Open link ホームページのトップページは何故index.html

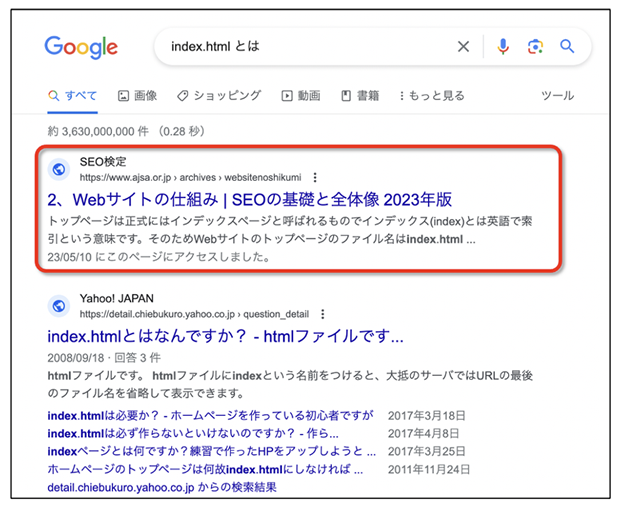(205, 469)
